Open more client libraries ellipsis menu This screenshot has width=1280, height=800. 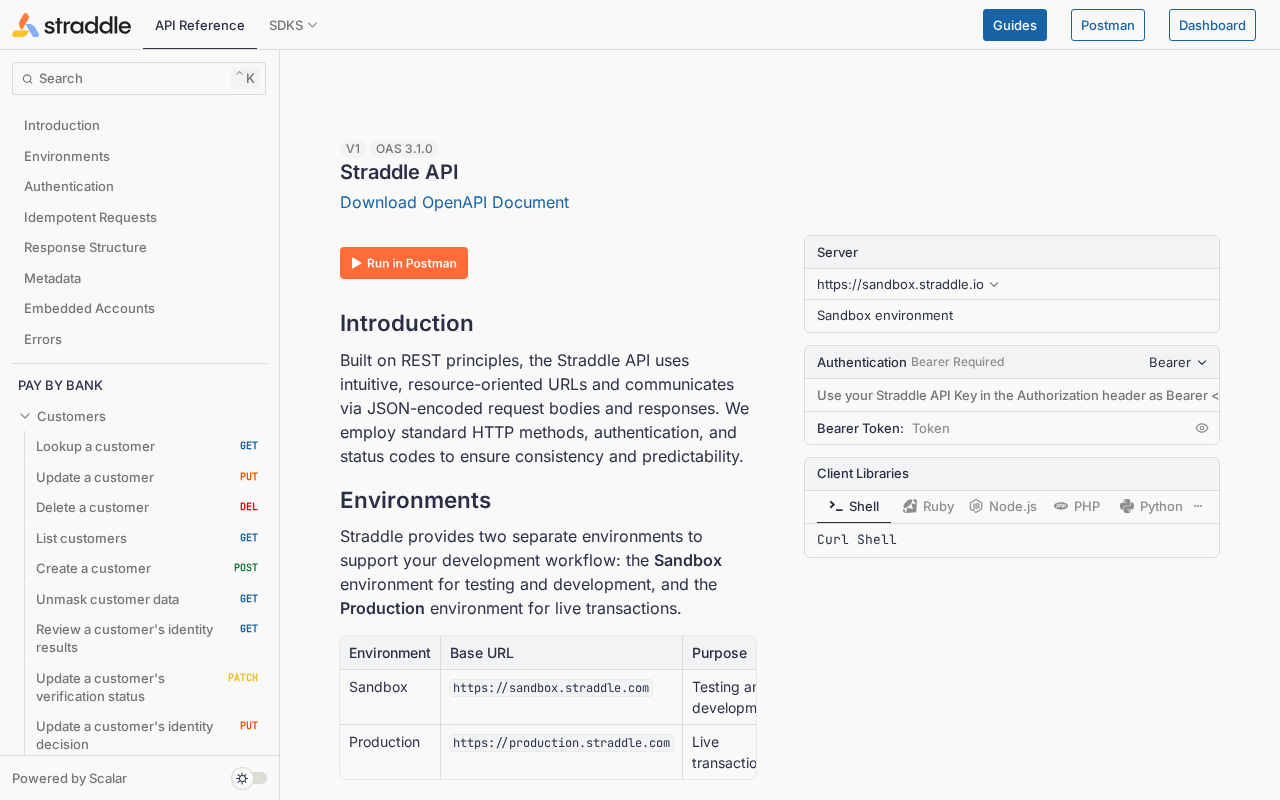[1198, 507]
